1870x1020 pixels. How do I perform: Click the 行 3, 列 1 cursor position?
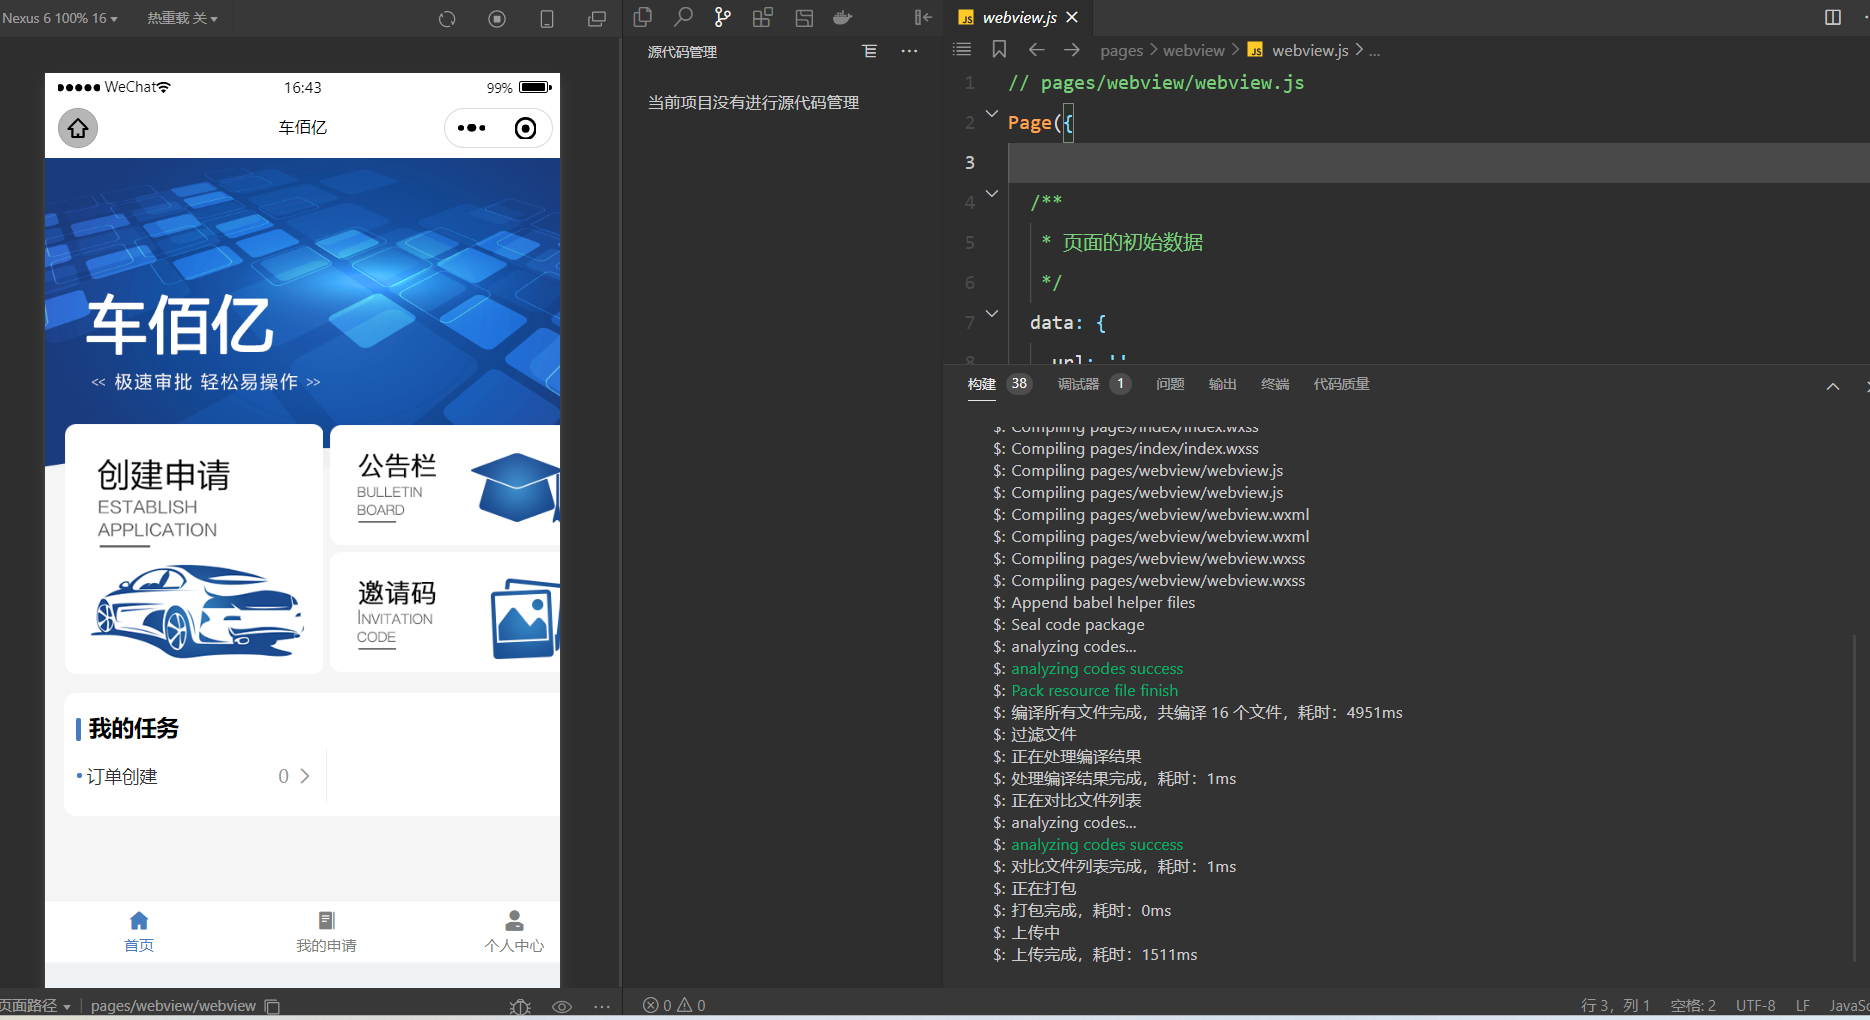(1615, 1006)
